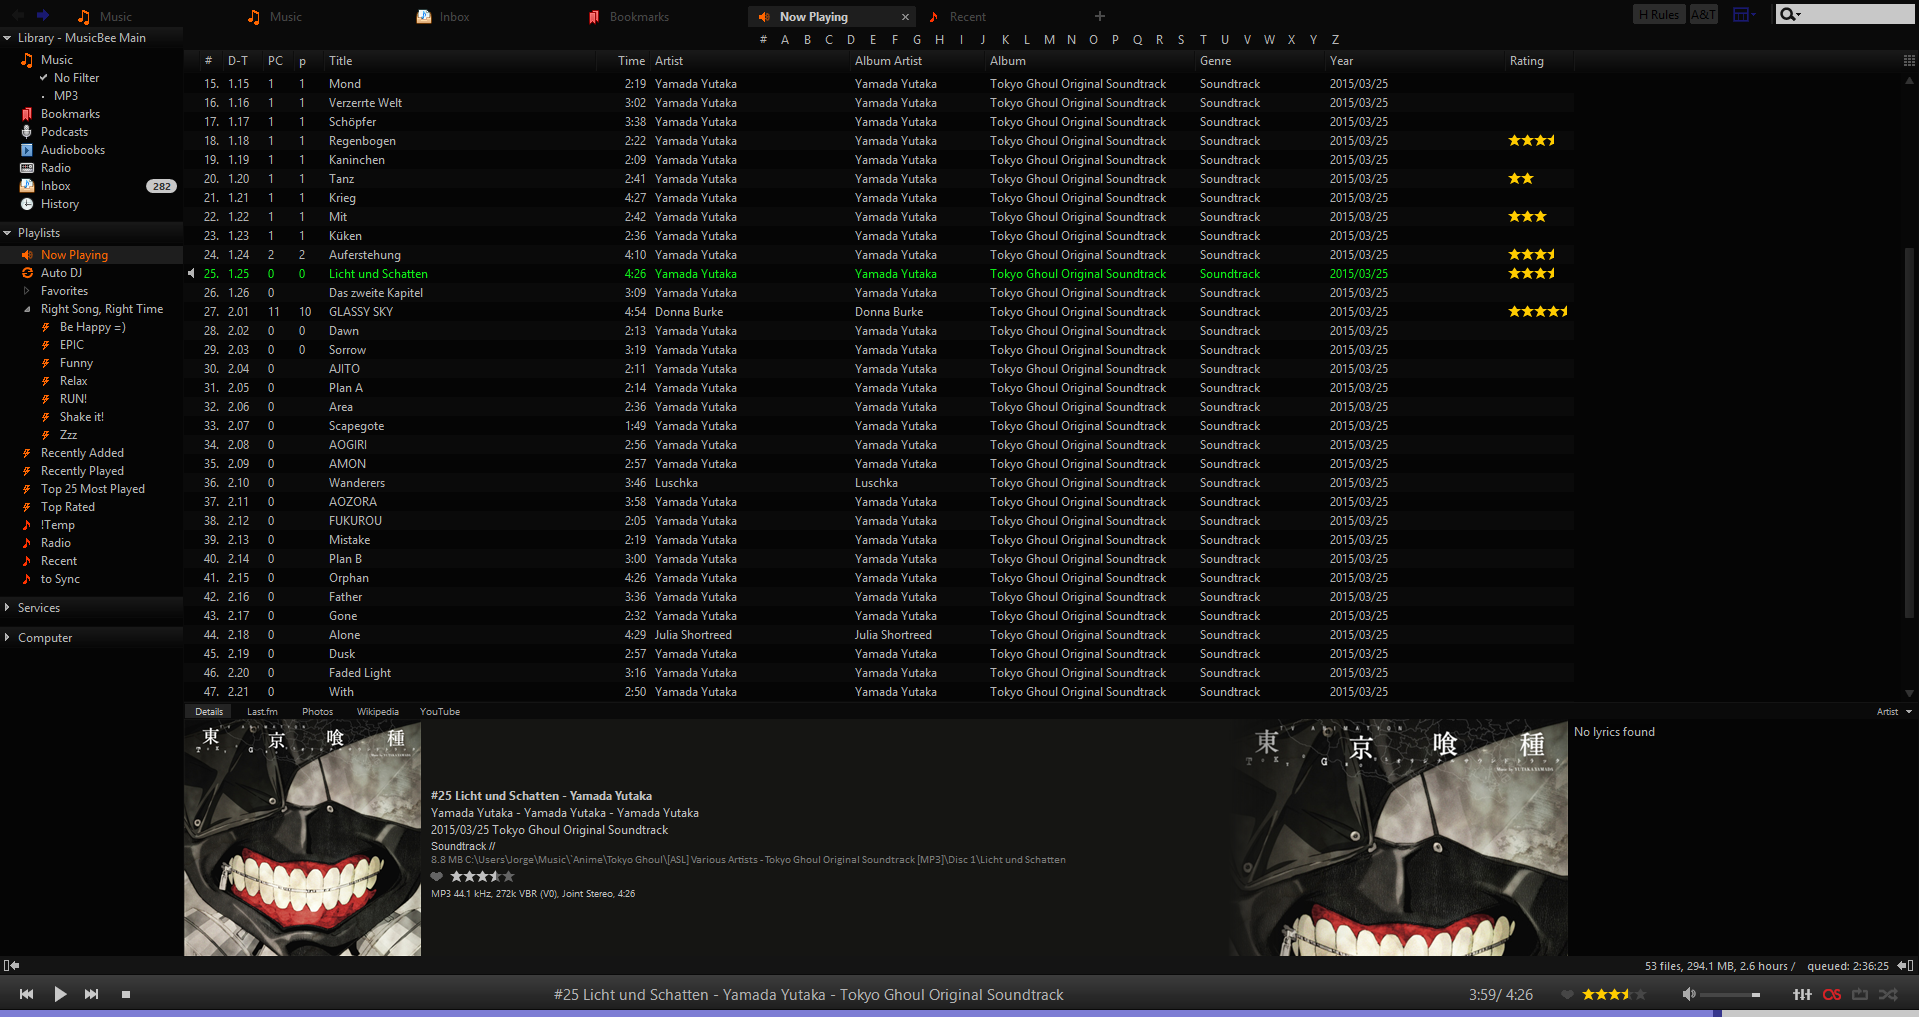Set the star rating in the player bar

tap(1613, 994)
